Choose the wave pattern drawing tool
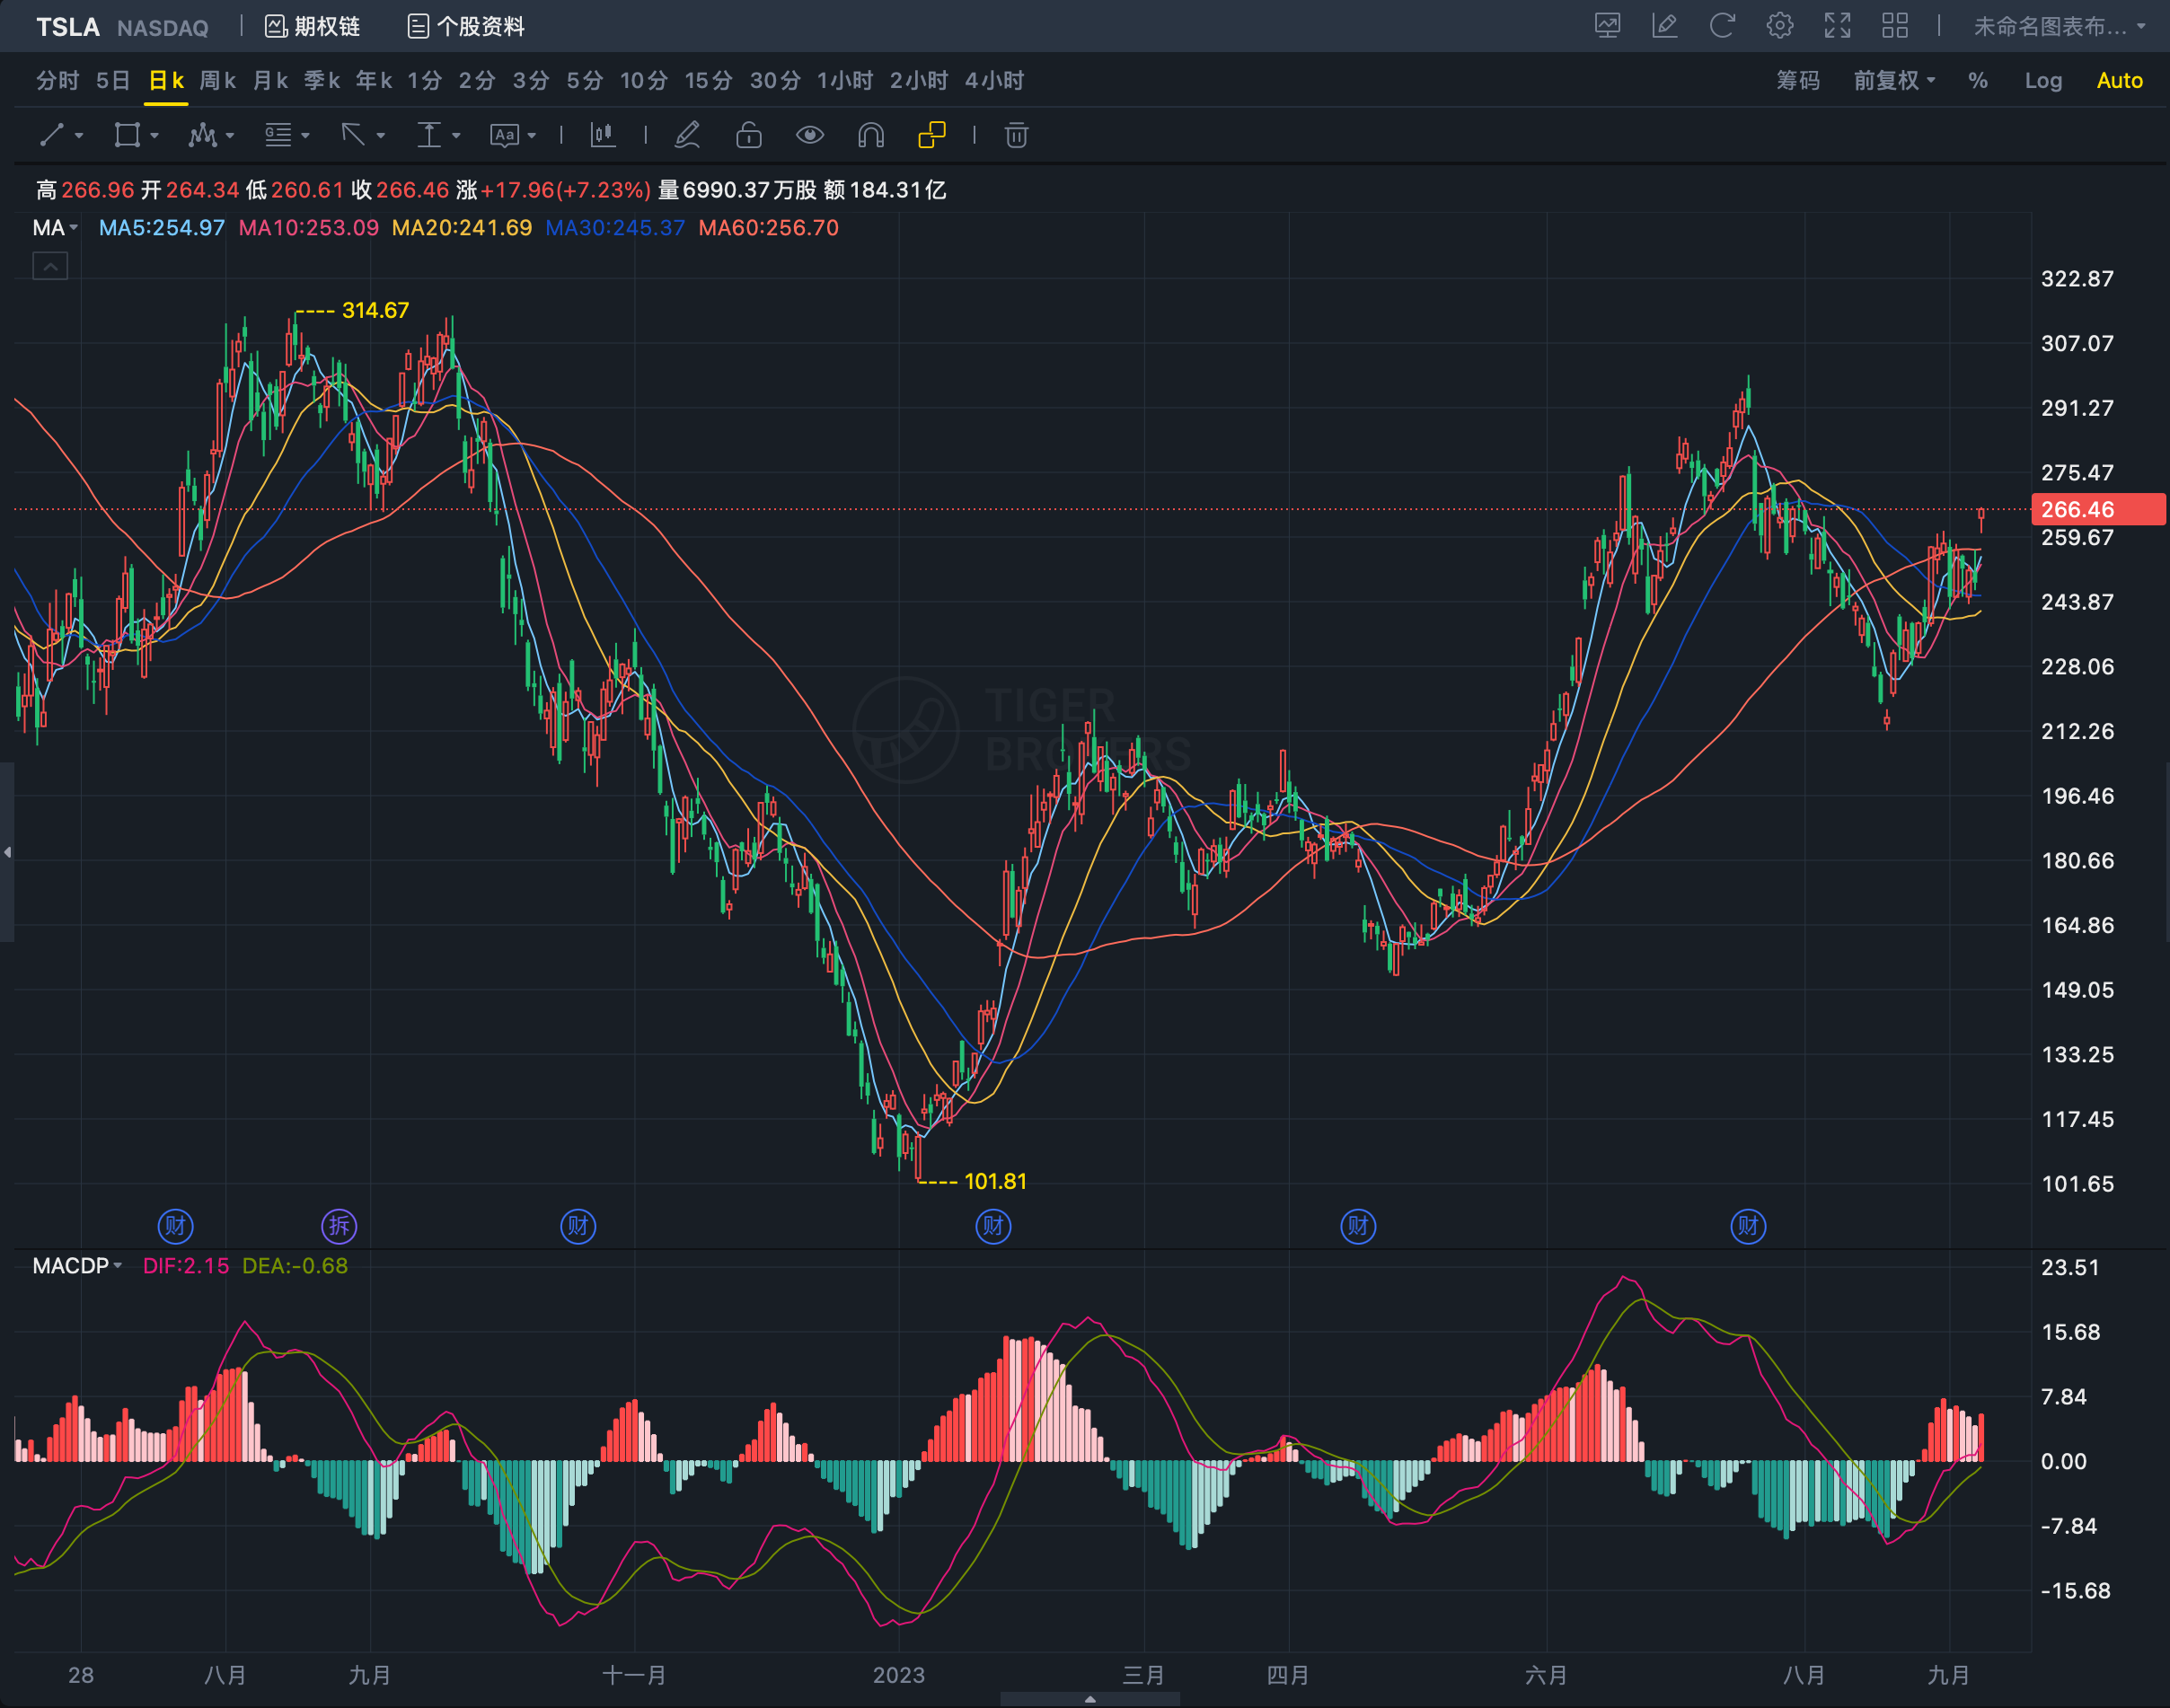The height and width of the screenshot is (1708, 2170). coord(203,135)
